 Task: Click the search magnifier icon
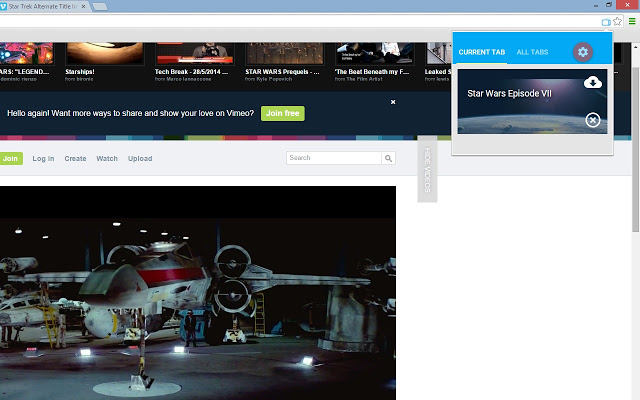click(x=388, y=158)
